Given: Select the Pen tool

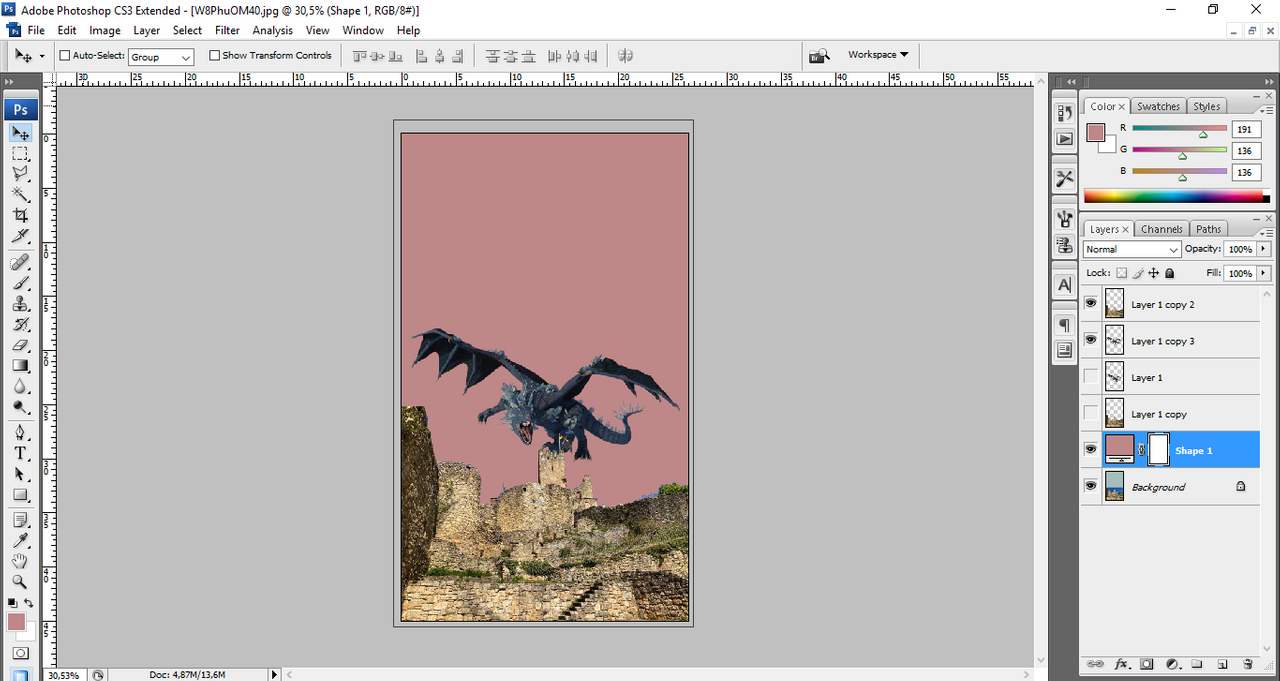Looking at the screenshot, I should coord(20,432).
